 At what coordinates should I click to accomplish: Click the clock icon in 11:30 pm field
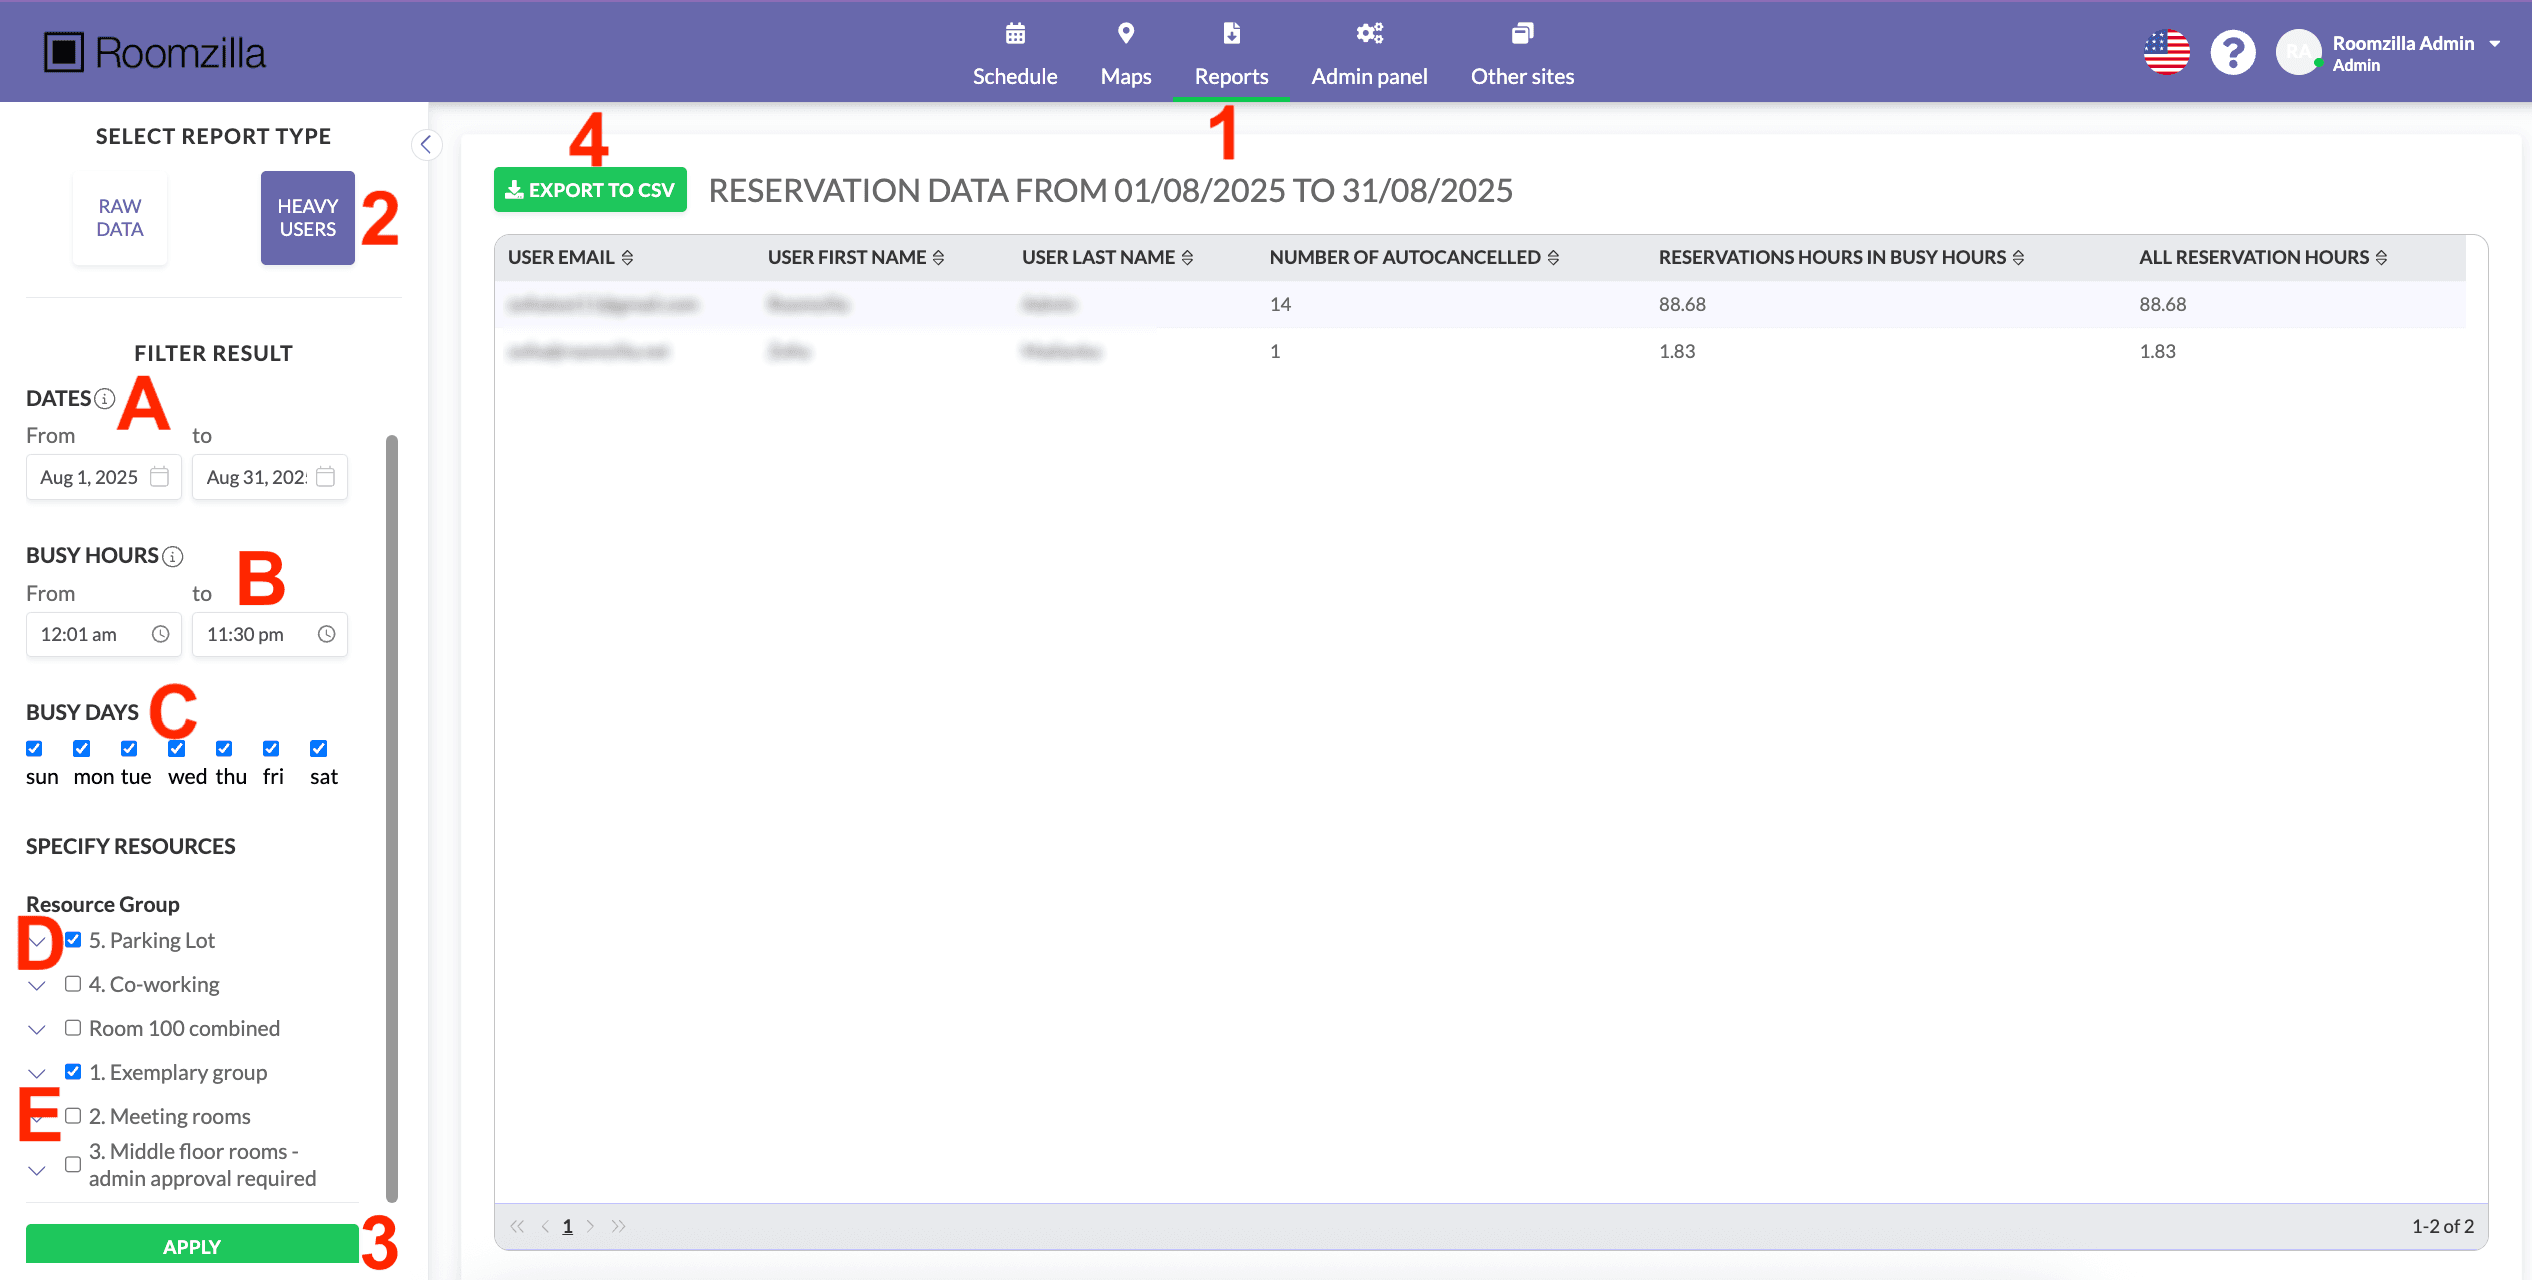point(326,634)
